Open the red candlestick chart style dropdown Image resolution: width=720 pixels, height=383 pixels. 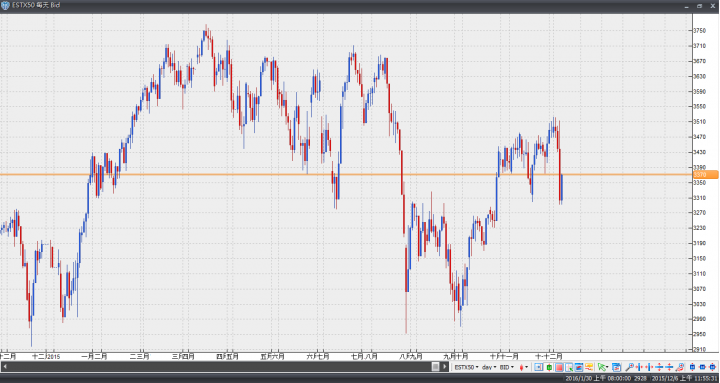coord(524,367)
